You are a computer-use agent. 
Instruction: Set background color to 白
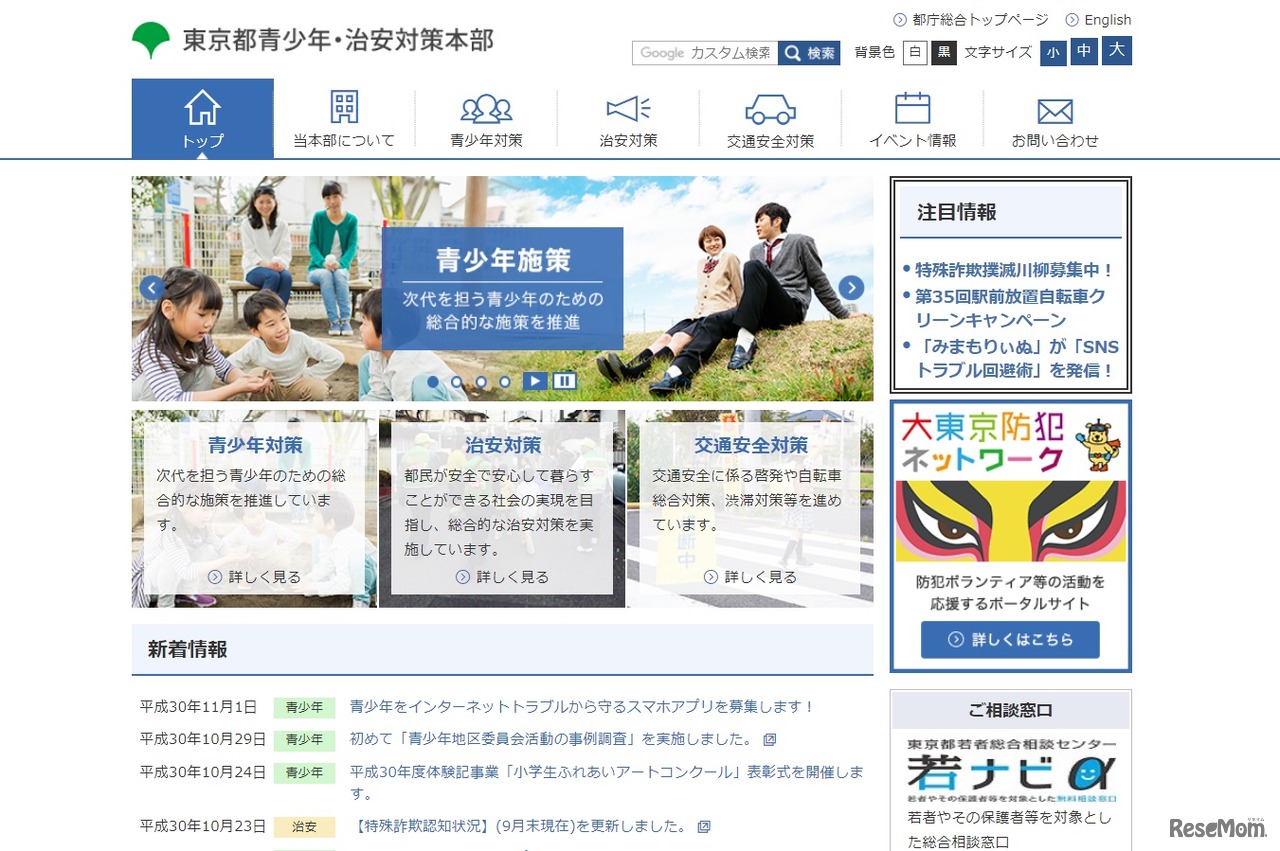click(x=914, y=52)
